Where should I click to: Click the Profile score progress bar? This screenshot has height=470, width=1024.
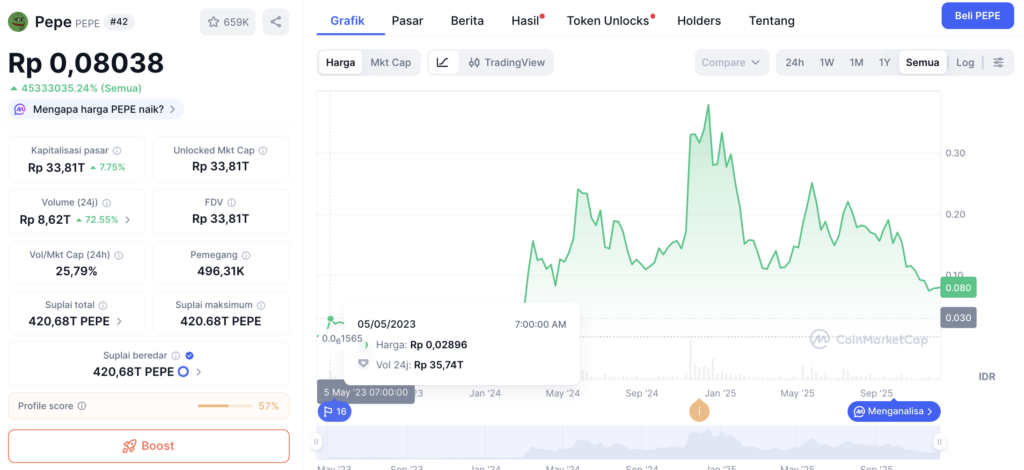225,406
